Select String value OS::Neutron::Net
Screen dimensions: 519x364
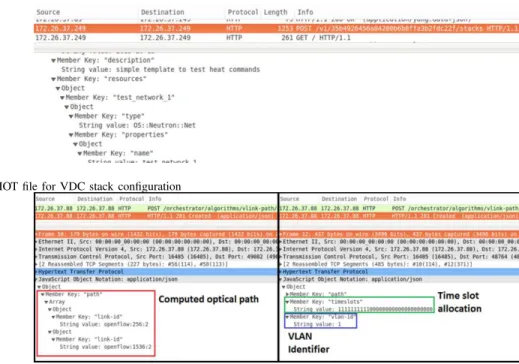click(137, 125)
